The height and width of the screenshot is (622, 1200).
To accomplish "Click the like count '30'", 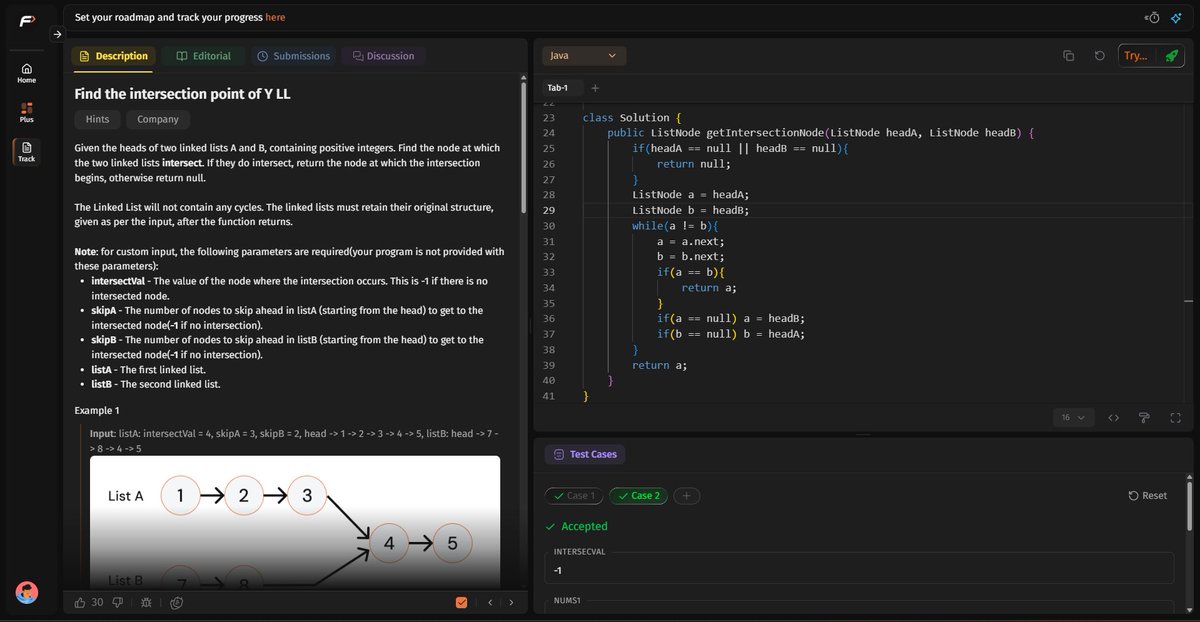I will click(97, 602).
